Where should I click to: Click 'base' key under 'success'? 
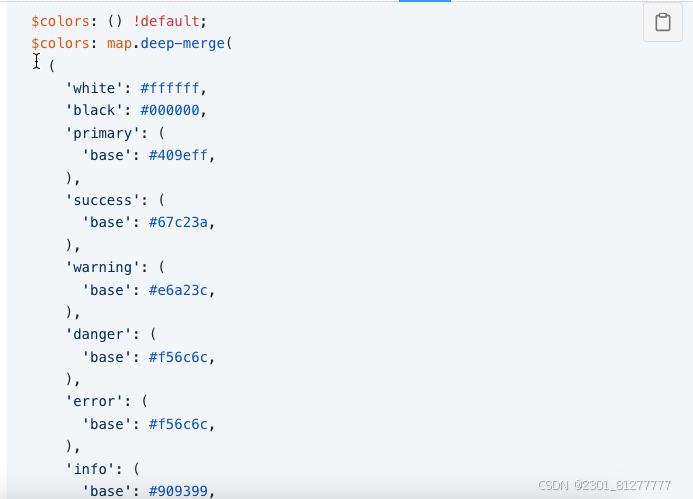107,222
